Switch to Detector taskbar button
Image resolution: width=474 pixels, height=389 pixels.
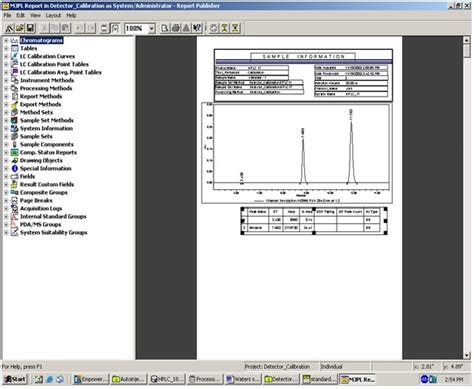tap(281, 379)
